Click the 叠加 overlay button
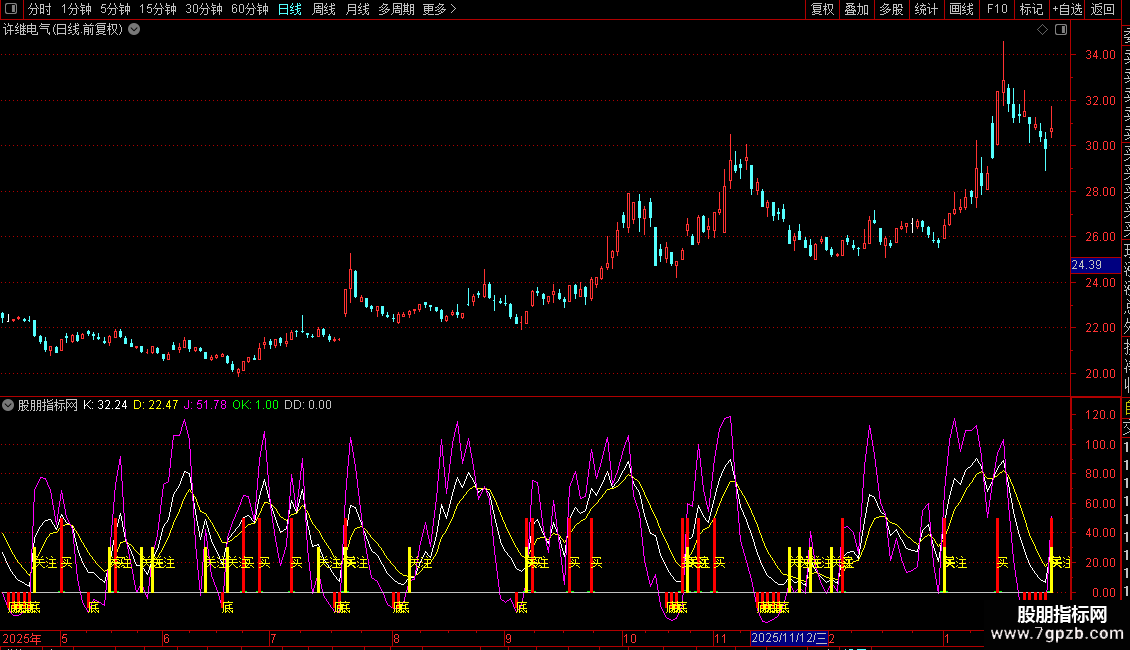This screenshot has height=650, width=1130. (856, 9)
